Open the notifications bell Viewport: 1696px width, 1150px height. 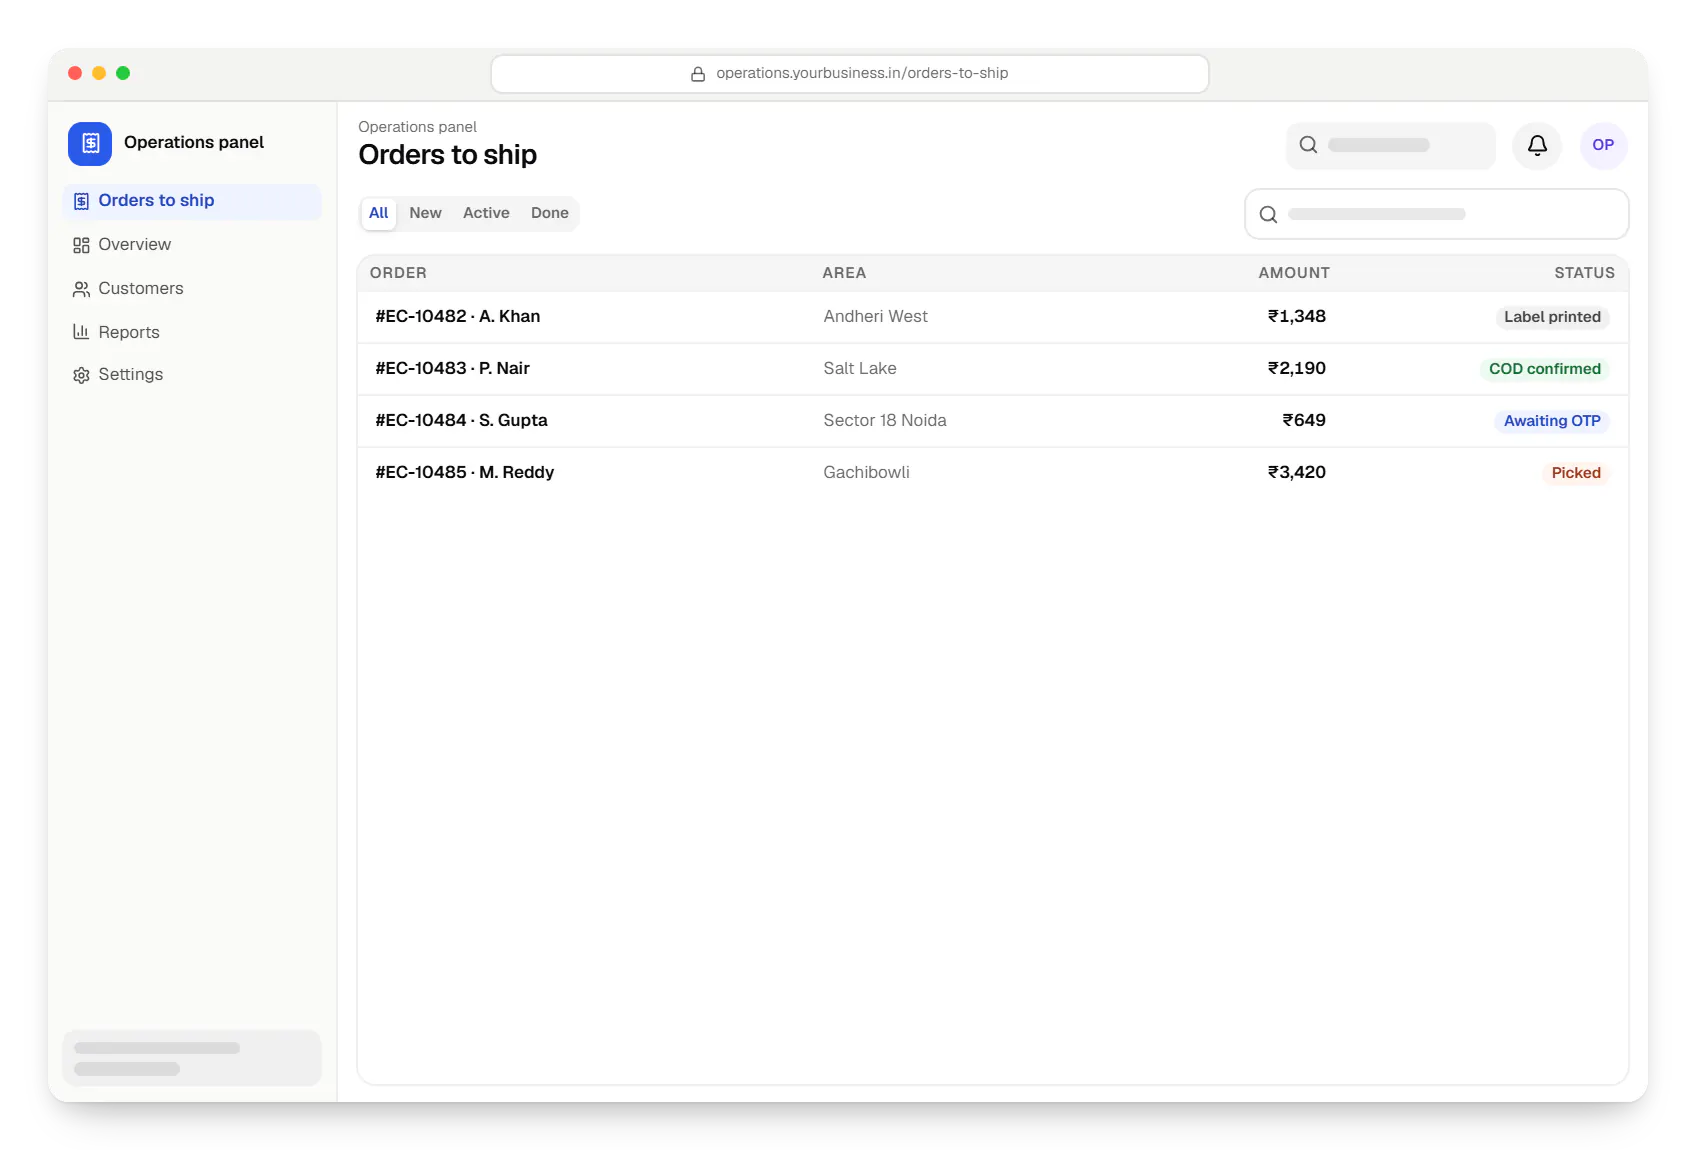point(1537,146)
